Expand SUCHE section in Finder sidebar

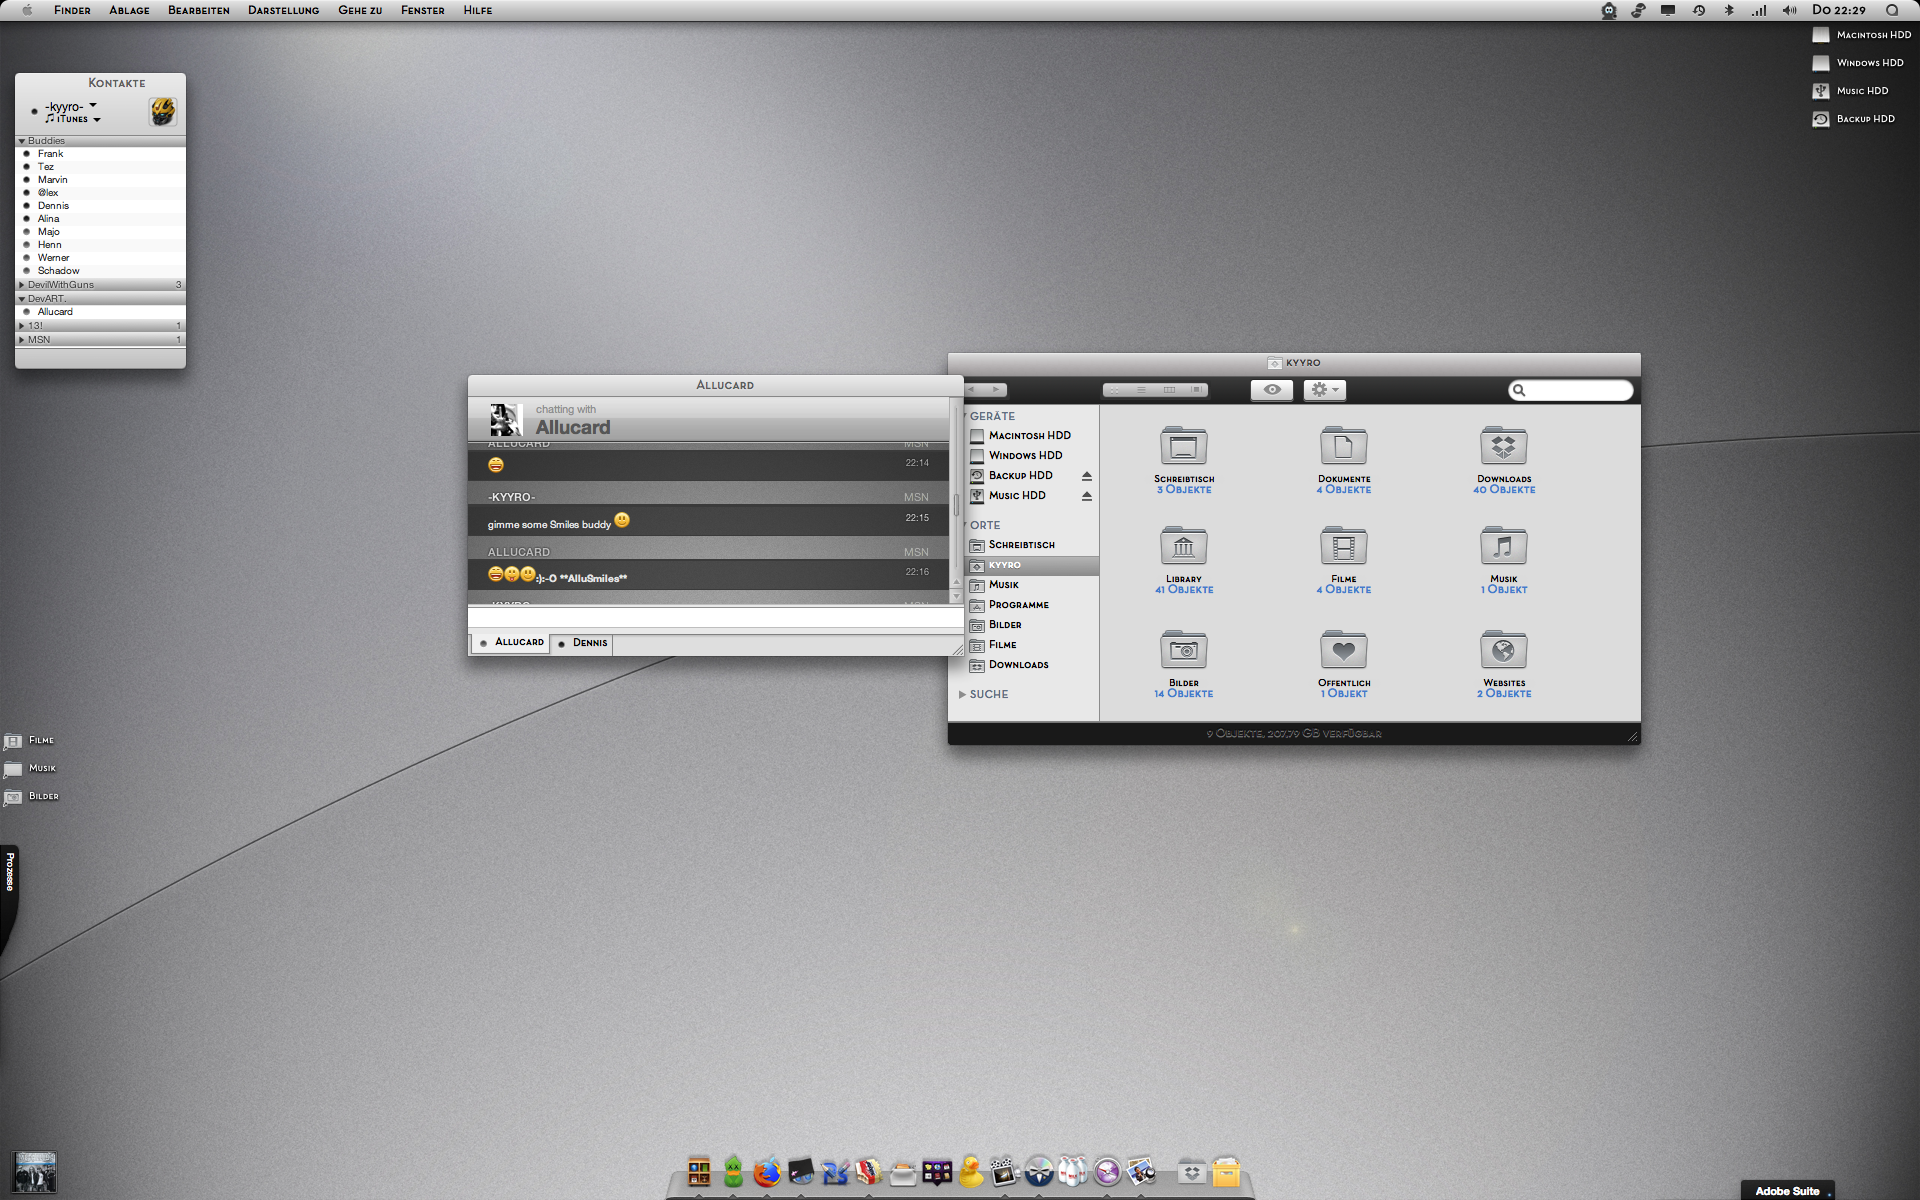click(962, 694)
